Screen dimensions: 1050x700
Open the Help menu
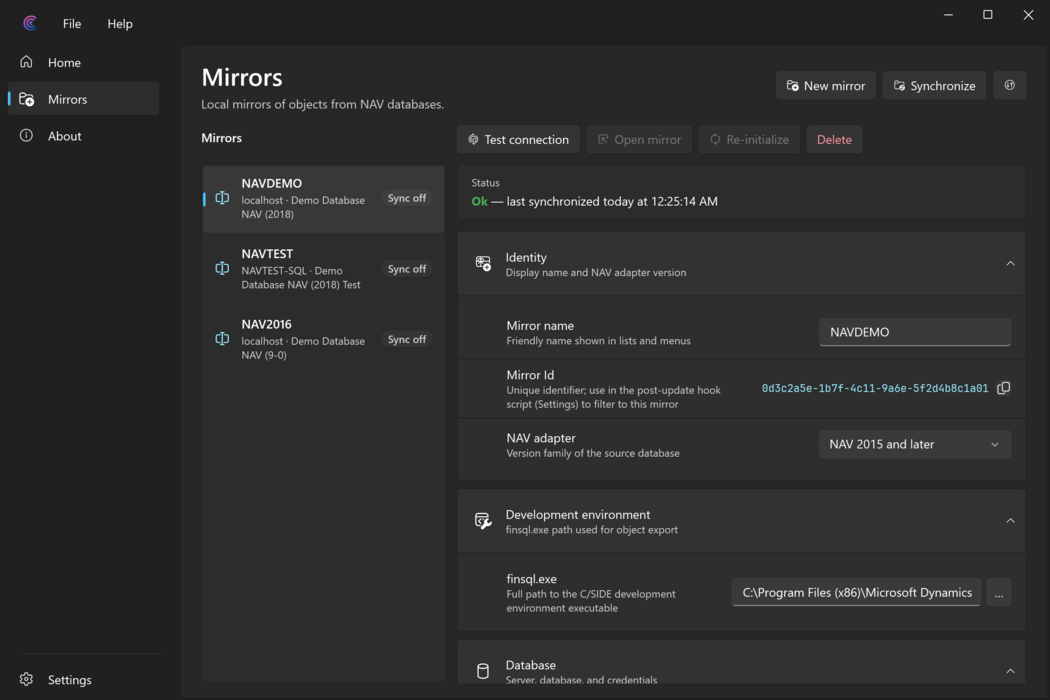[120, 23]
